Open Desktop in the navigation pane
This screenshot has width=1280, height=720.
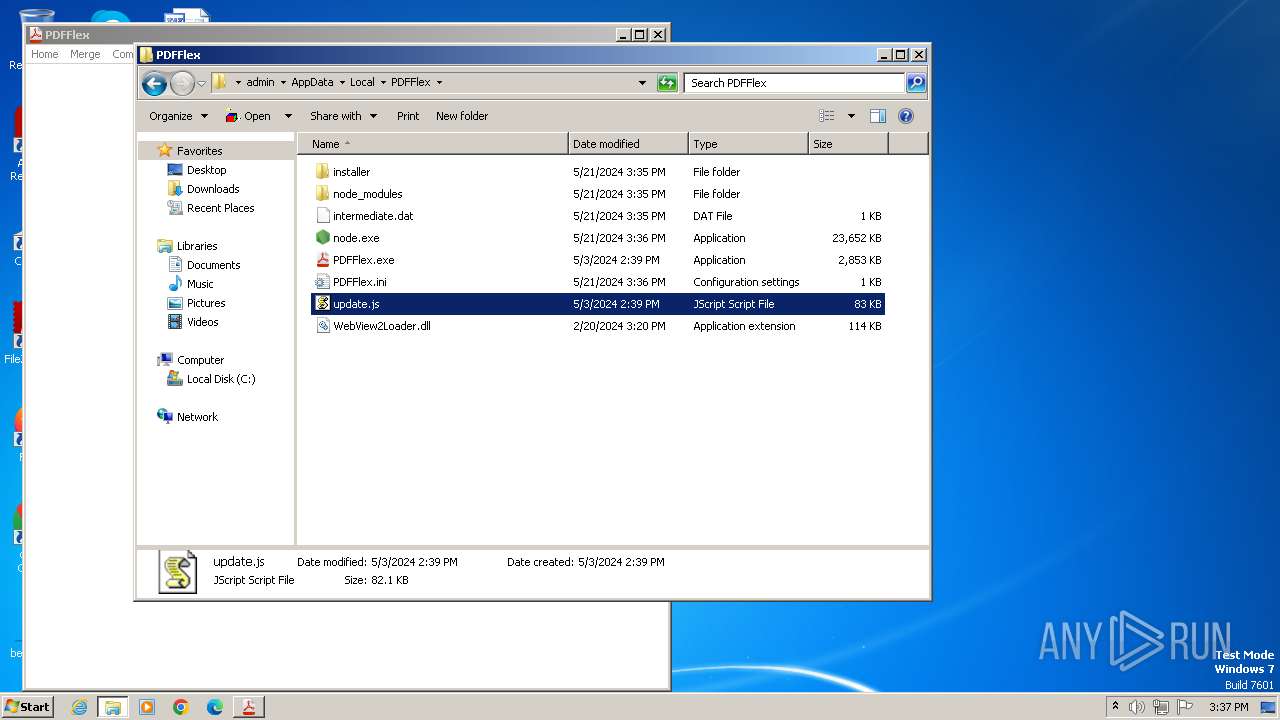click(x=206, y=170)
